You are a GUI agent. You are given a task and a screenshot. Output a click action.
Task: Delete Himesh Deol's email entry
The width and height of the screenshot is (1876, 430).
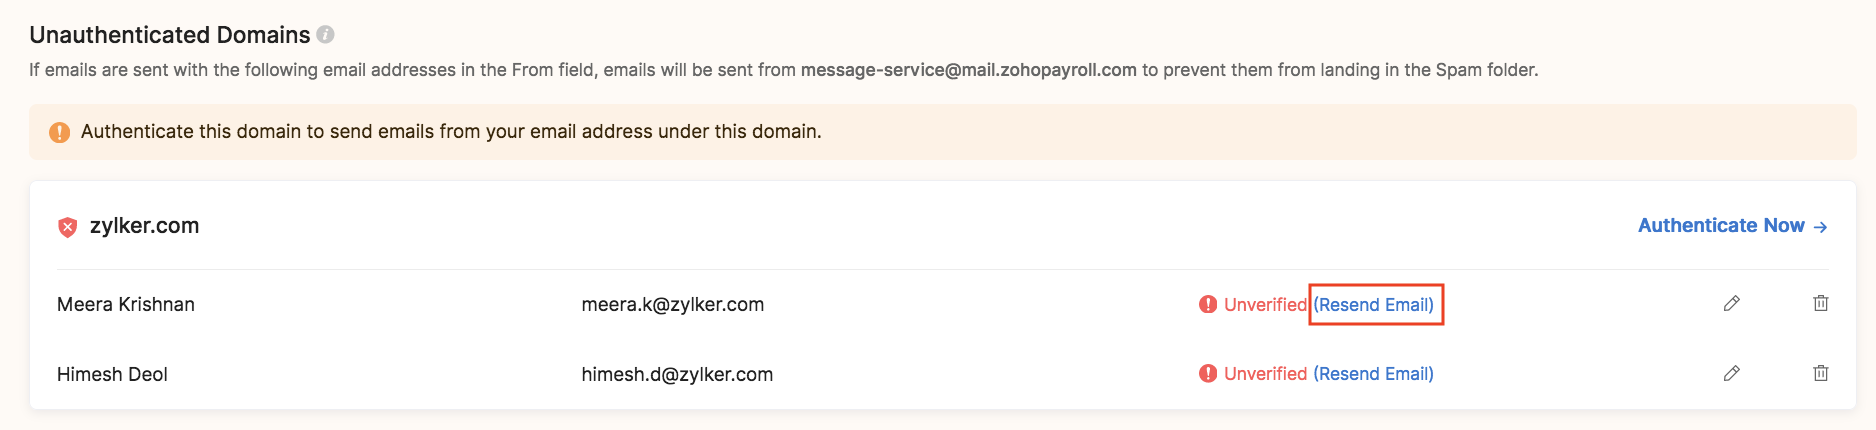(x=1821, y=374)
